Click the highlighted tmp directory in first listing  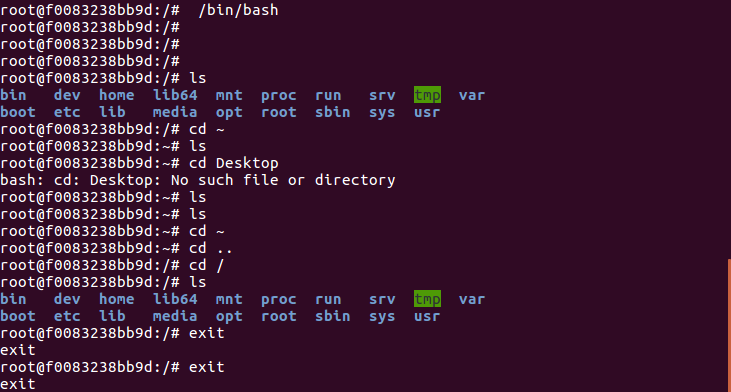pyautogui.click(x=427, y=95)
